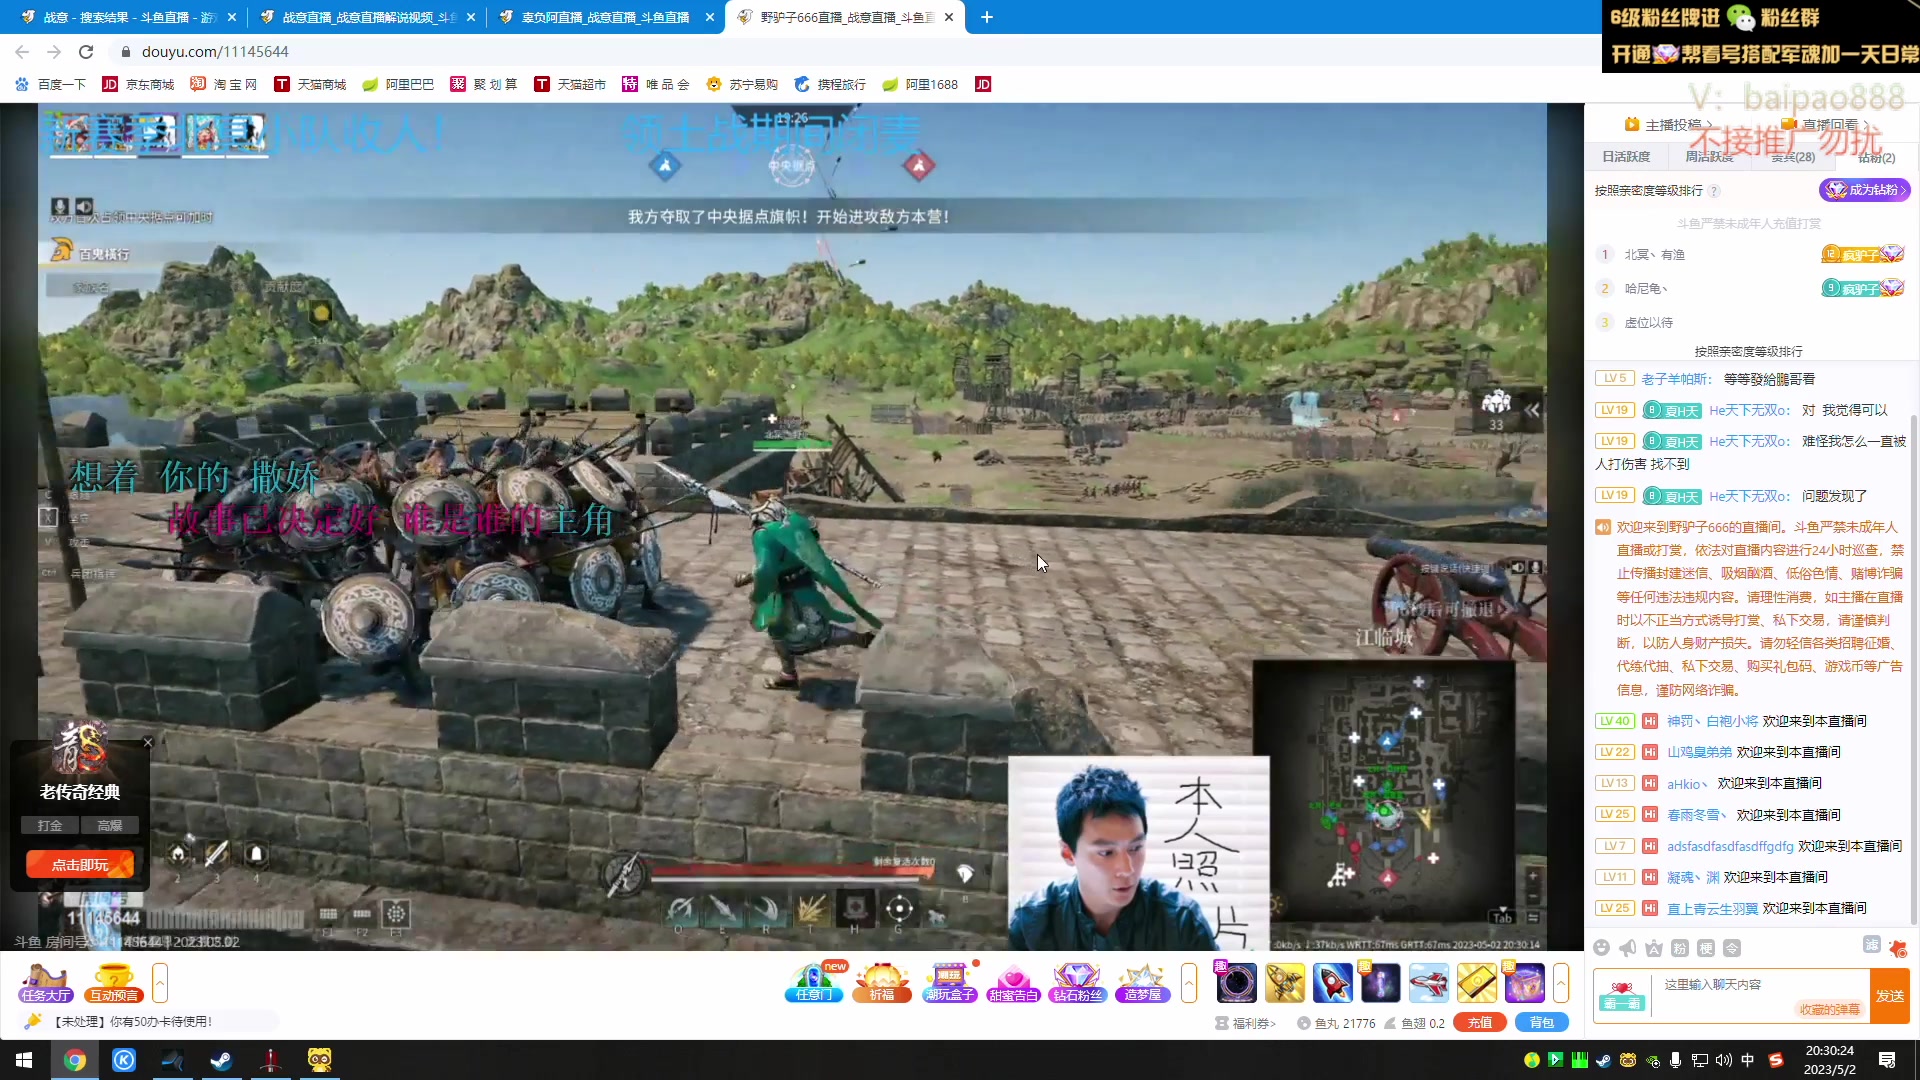Open a new browser tab

(x=986, y=17)
